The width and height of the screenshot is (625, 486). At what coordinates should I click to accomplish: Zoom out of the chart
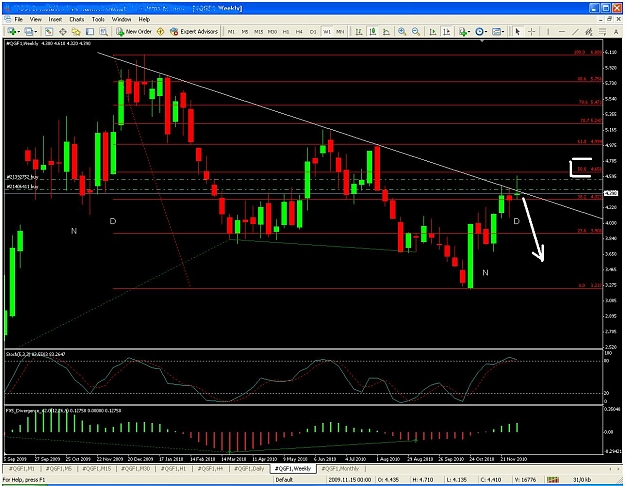click(416, 31)
